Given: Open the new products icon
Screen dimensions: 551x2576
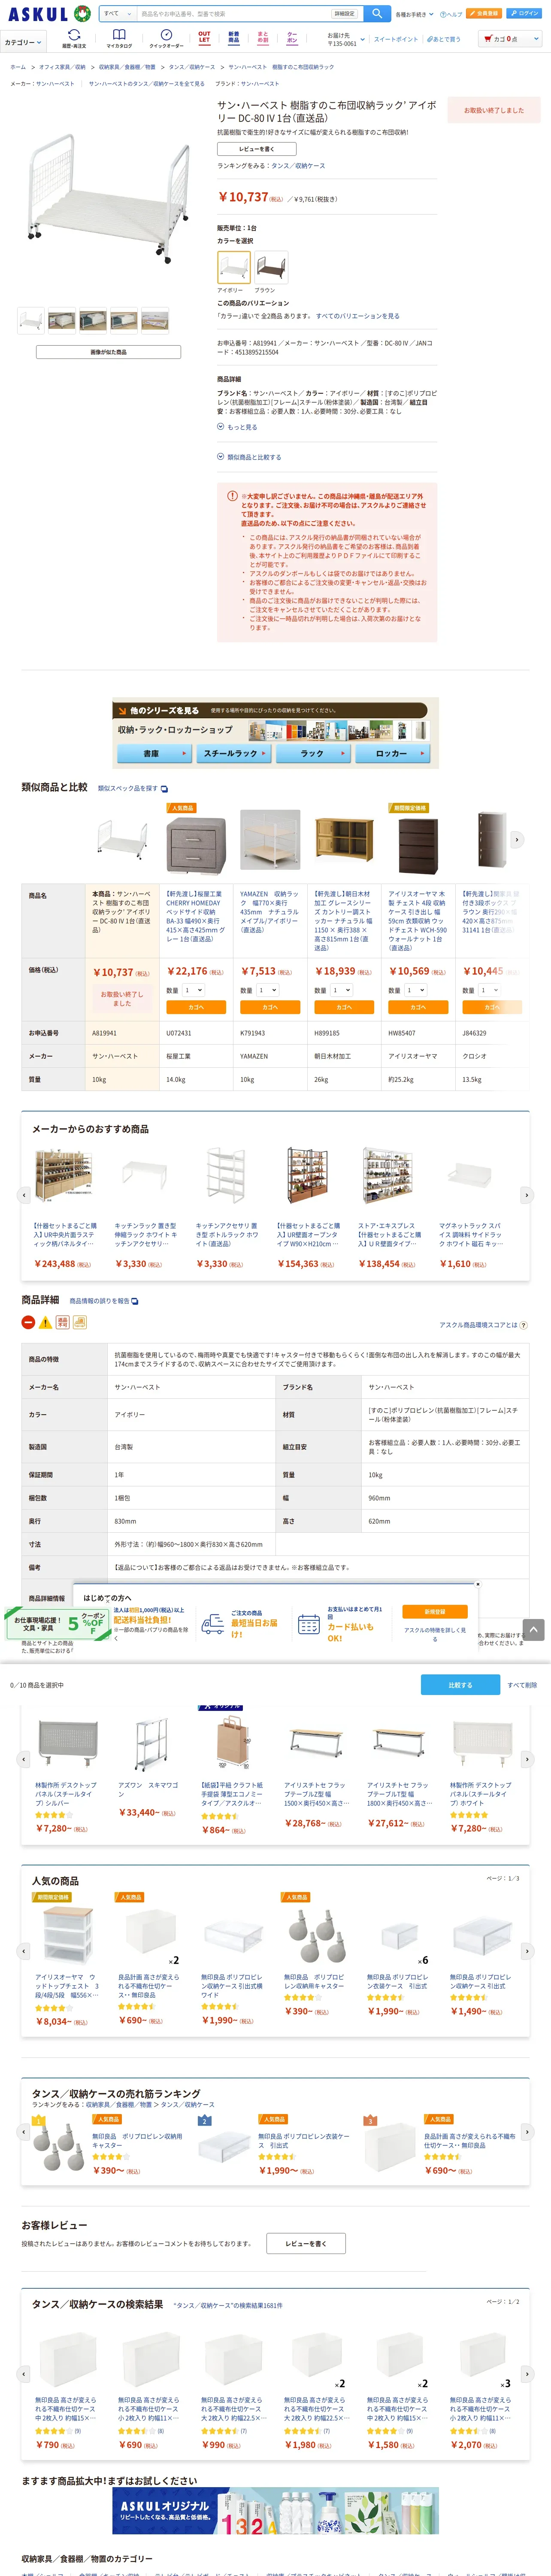Looking at the screenshot, I should 233,38.
